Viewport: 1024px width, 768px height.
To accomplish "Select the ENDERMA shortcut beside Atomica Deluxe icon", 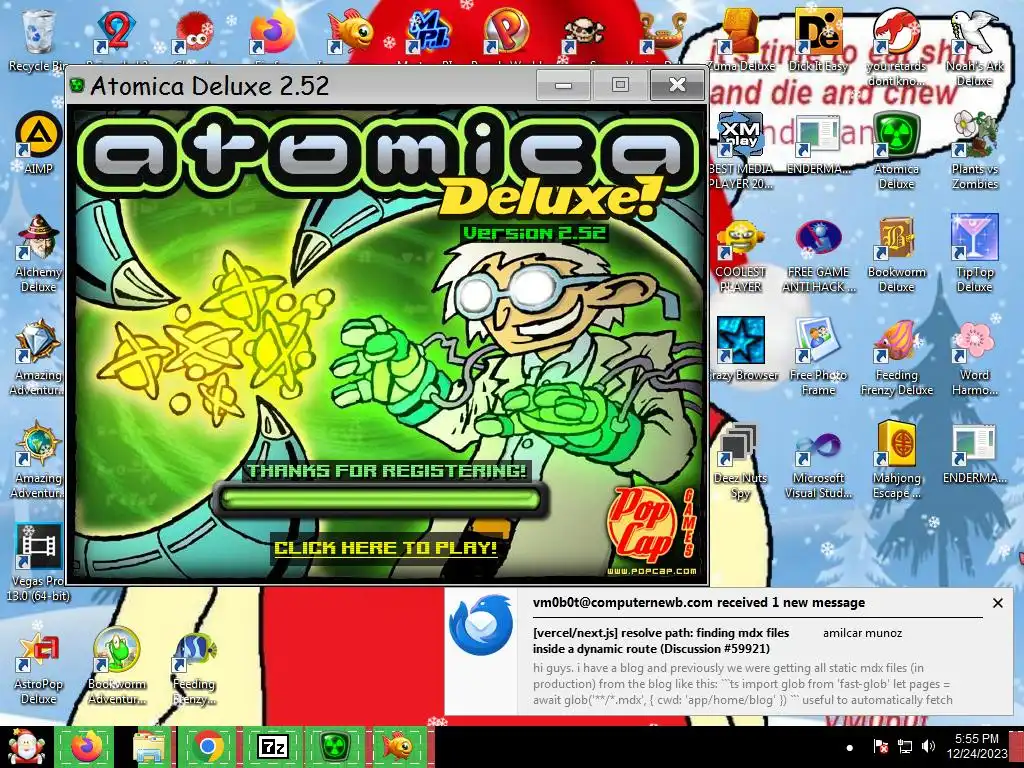I will click(818, 143).
